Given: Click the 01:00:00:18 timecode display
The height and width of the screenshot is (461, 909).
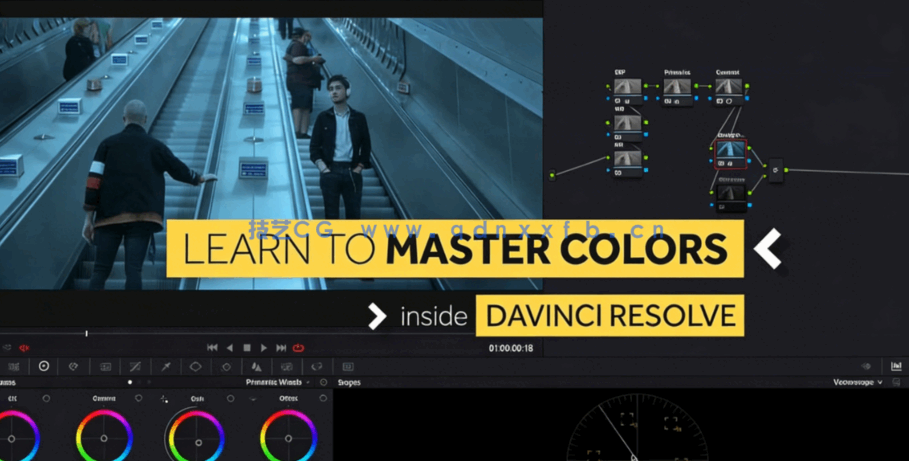Looking at the screenshot, I should point(511,348).
